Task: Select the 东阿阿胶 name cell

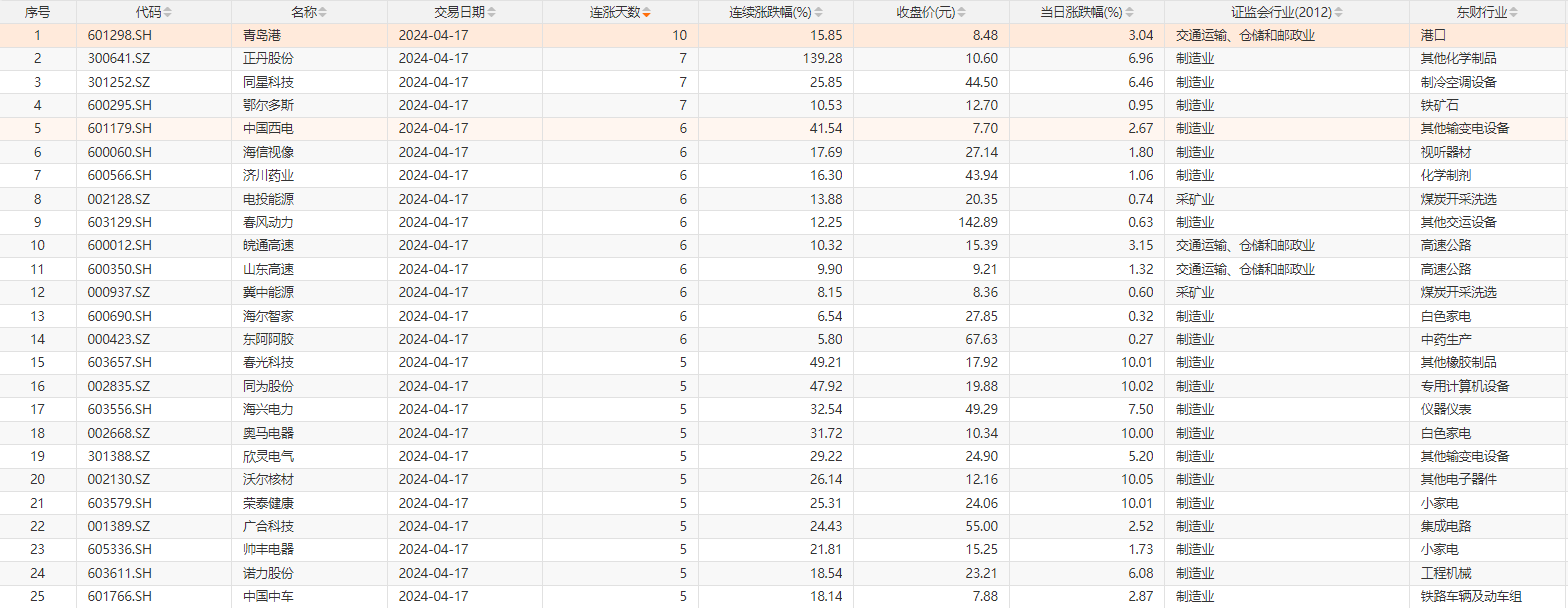Action: 309,340
